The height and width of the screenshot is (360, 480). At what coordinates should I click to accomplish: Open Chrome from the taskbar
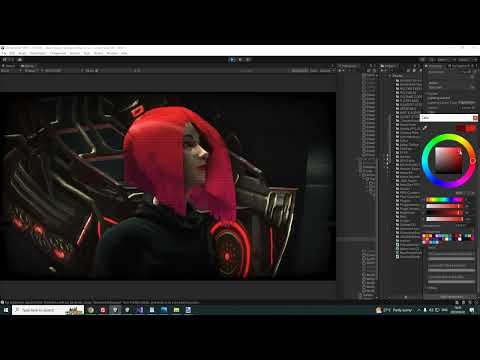(x=91, y=310)
